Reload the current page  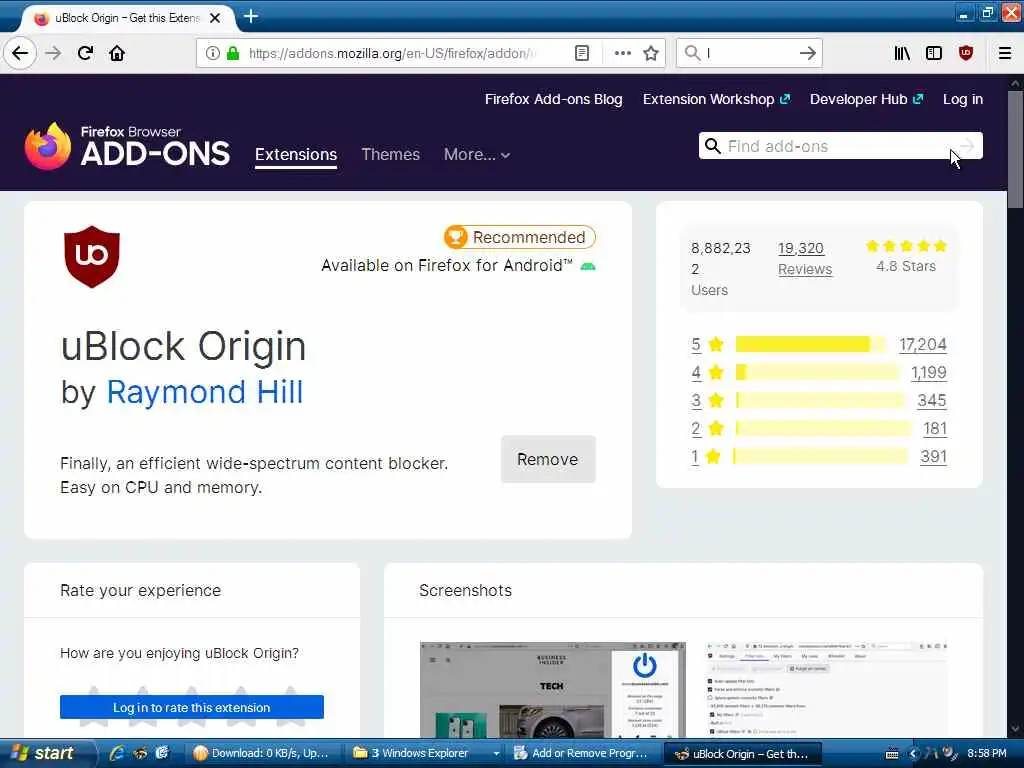(86, 53)
